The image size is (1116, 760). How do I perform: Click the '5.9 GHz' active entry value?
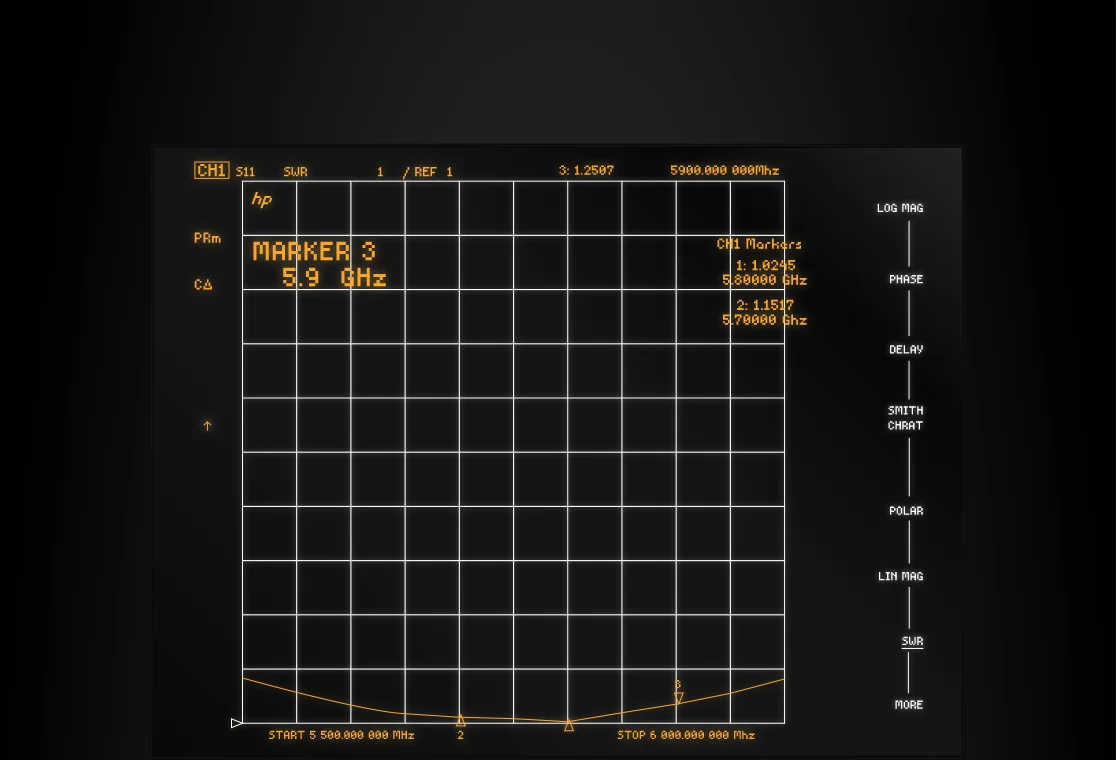[x=334, y=277]
